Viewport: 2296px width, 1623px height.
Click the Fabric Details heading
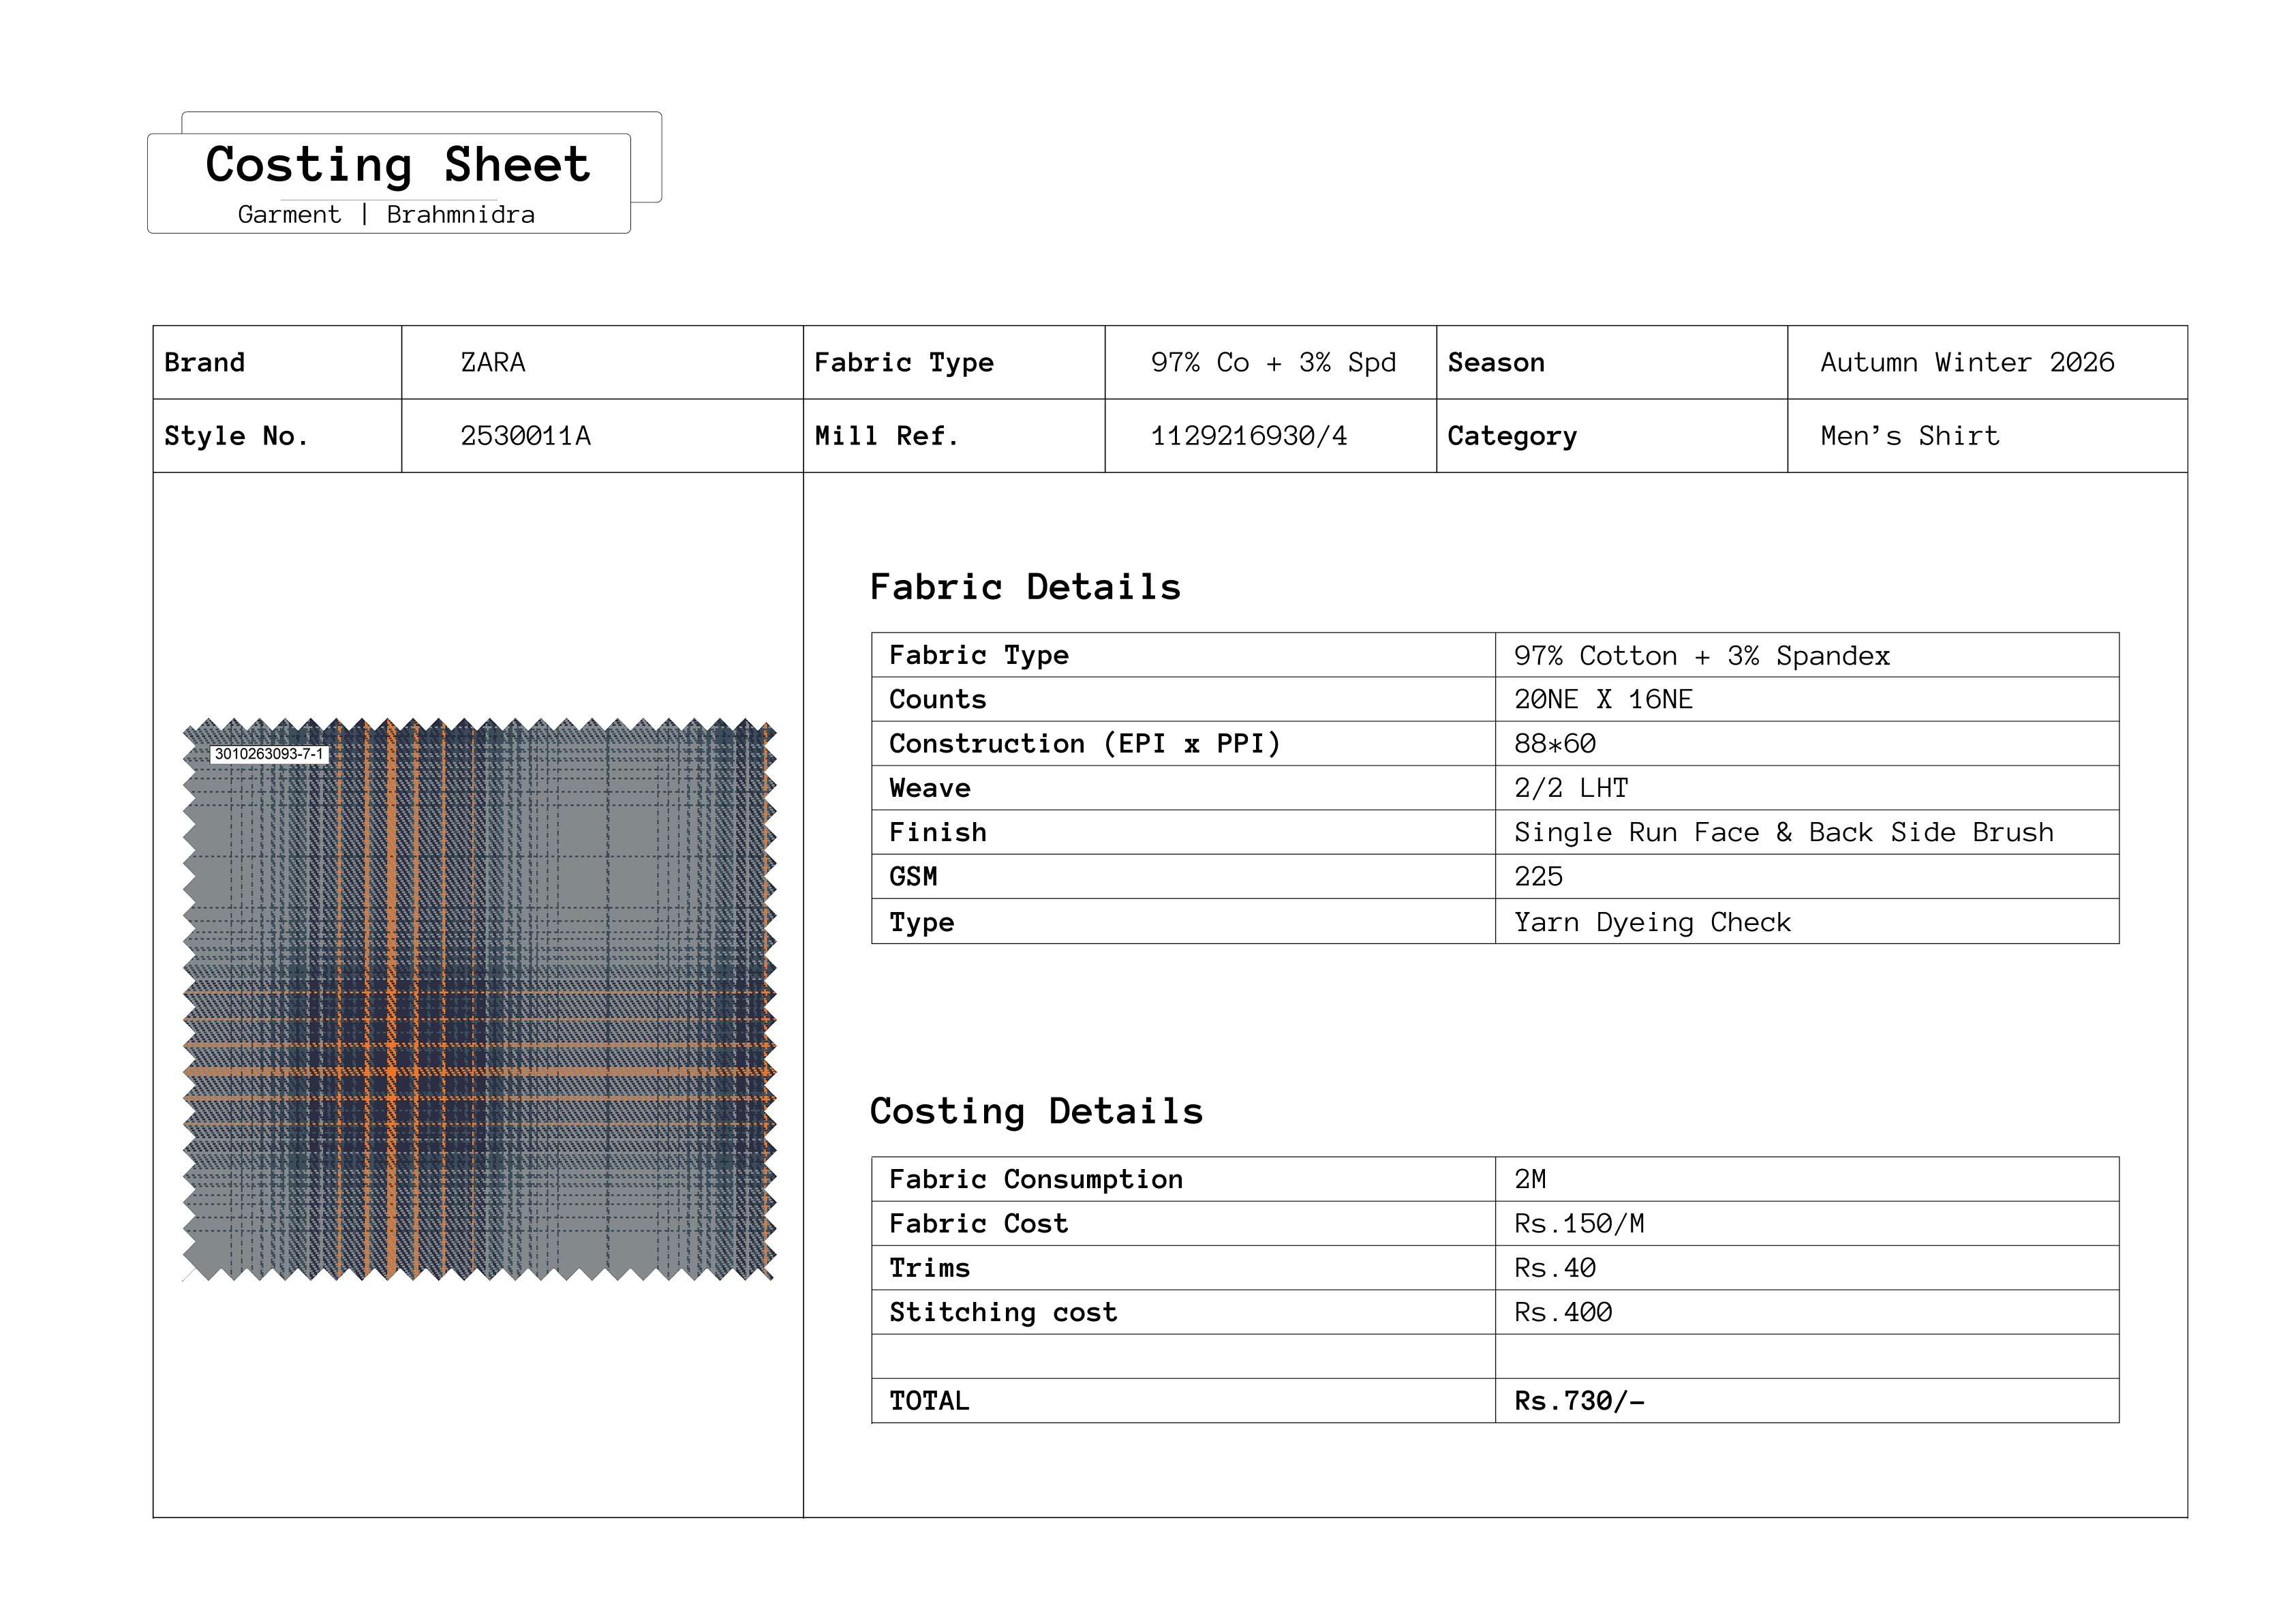pos(1025,587)
